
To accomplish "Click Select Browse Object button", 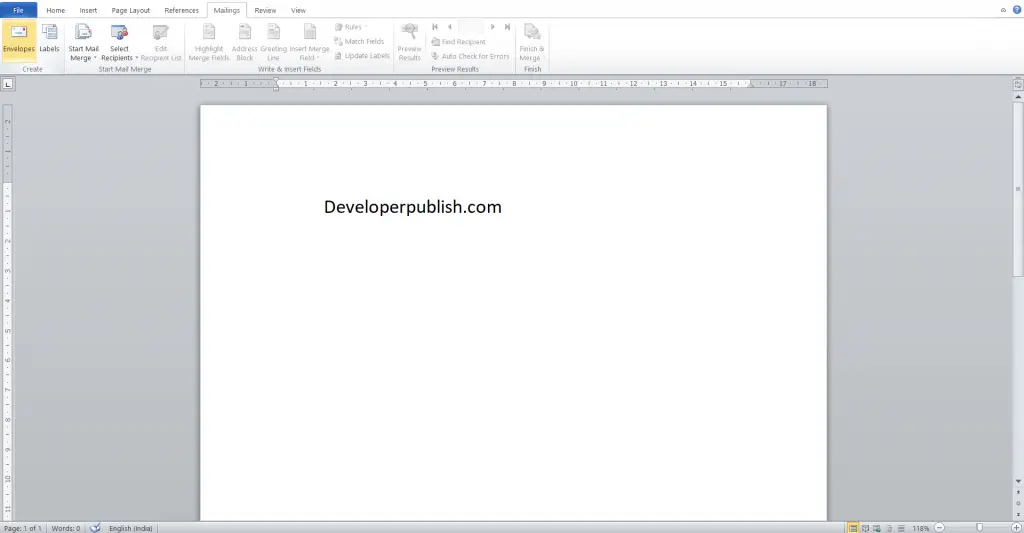I will pos(1017,504).
